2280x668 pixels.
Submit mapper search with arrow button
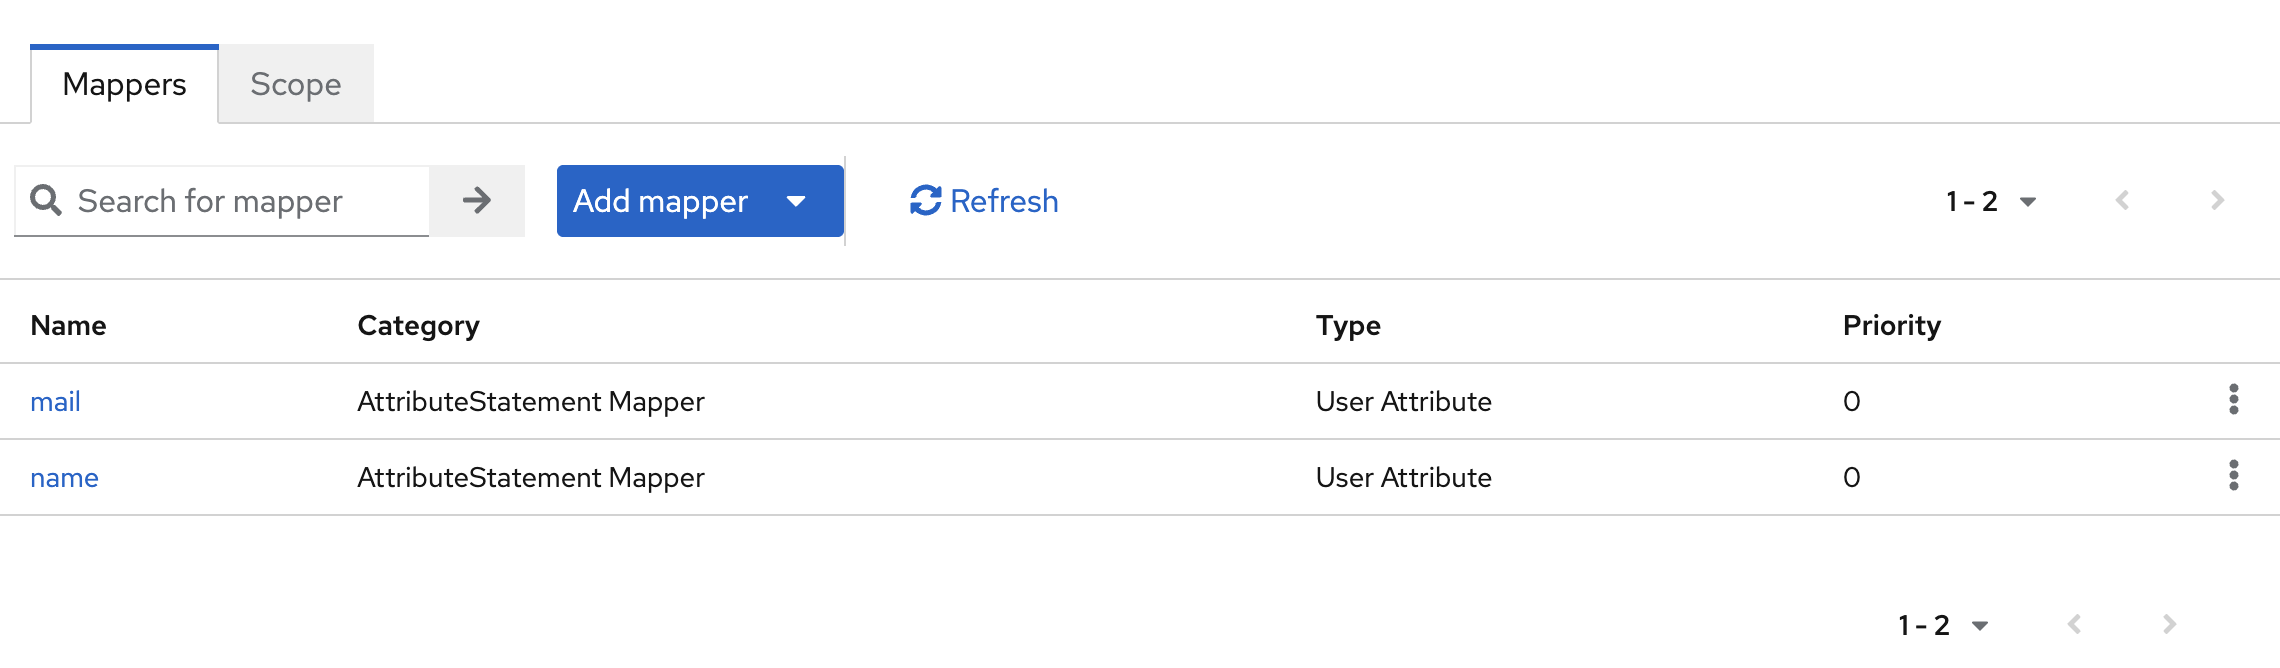[x=477, y=201]
